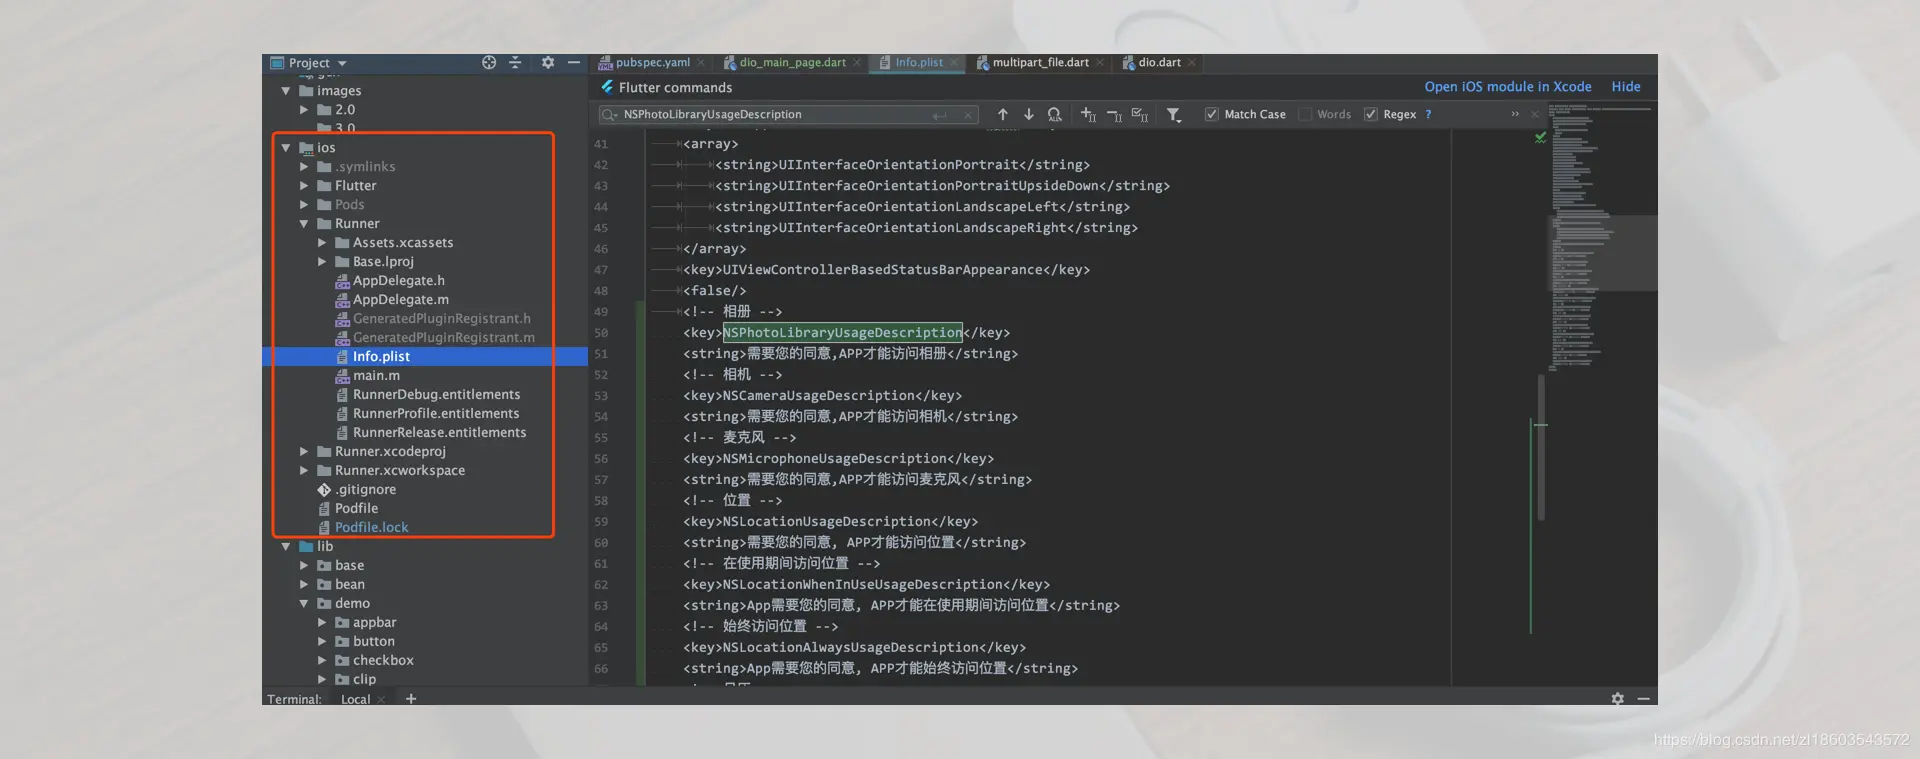Image resolution: width=1920 pixels, height=759 pixels.
Task: Unselect occurrence icon in find bar
Action: [x=1114, y=115]
